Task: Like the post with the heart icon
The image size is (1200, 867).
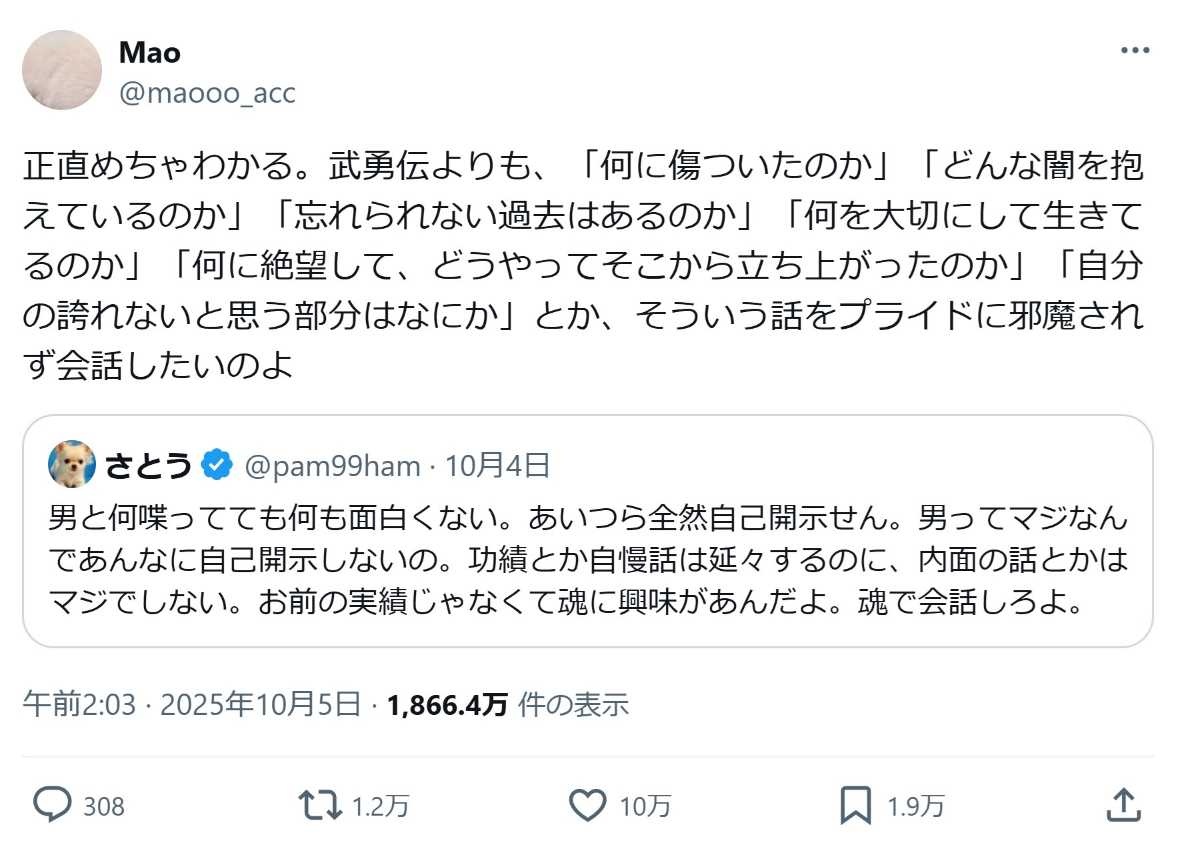Action: (587, 804)
